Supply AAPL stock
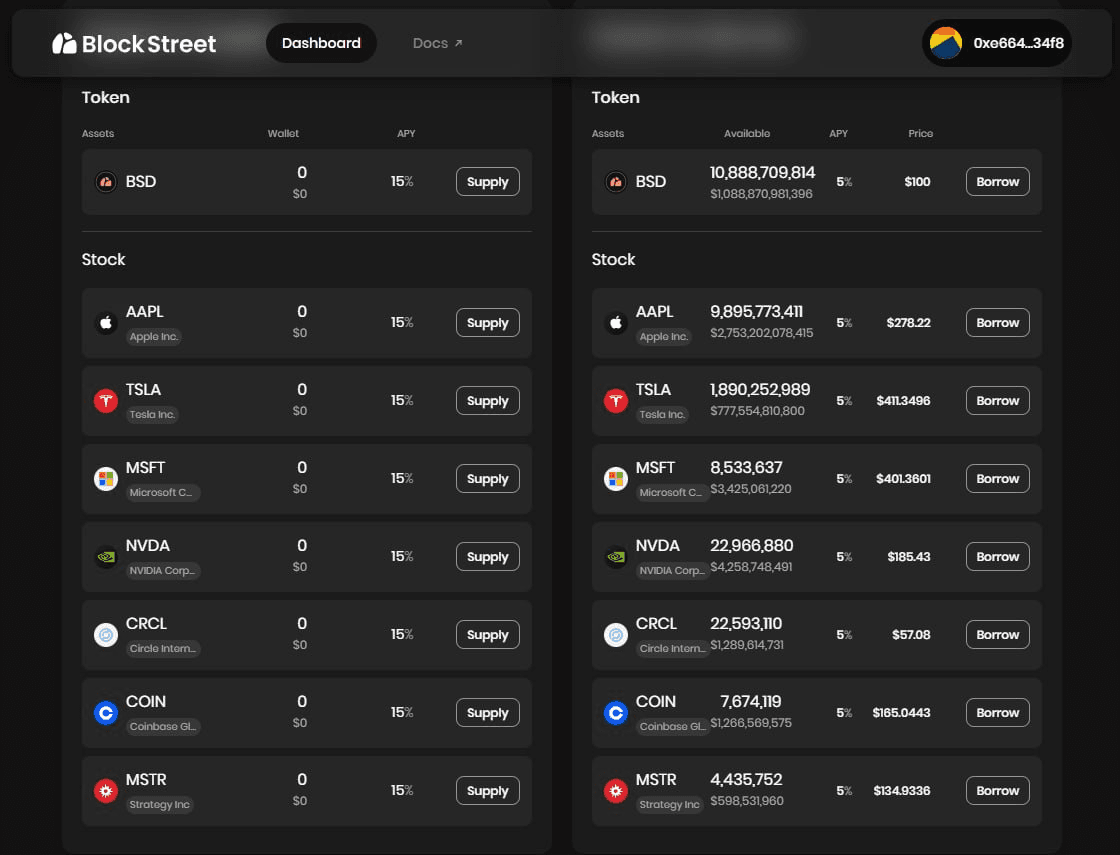This screenshot has width=1120, height=855. (488, 322)
